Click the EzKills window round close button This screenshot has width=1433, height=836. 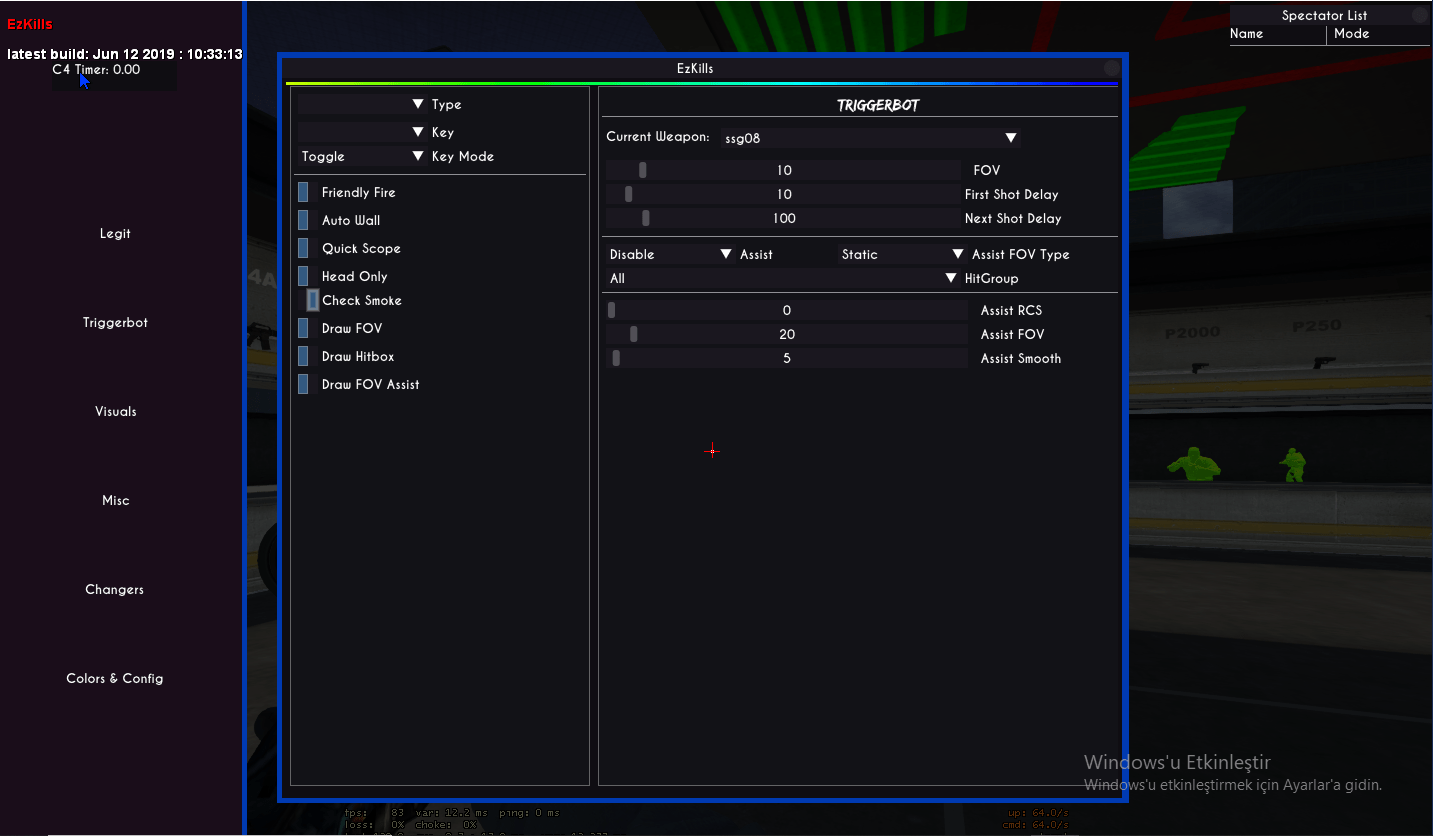pyautogui.click(x=1111, y=68)
